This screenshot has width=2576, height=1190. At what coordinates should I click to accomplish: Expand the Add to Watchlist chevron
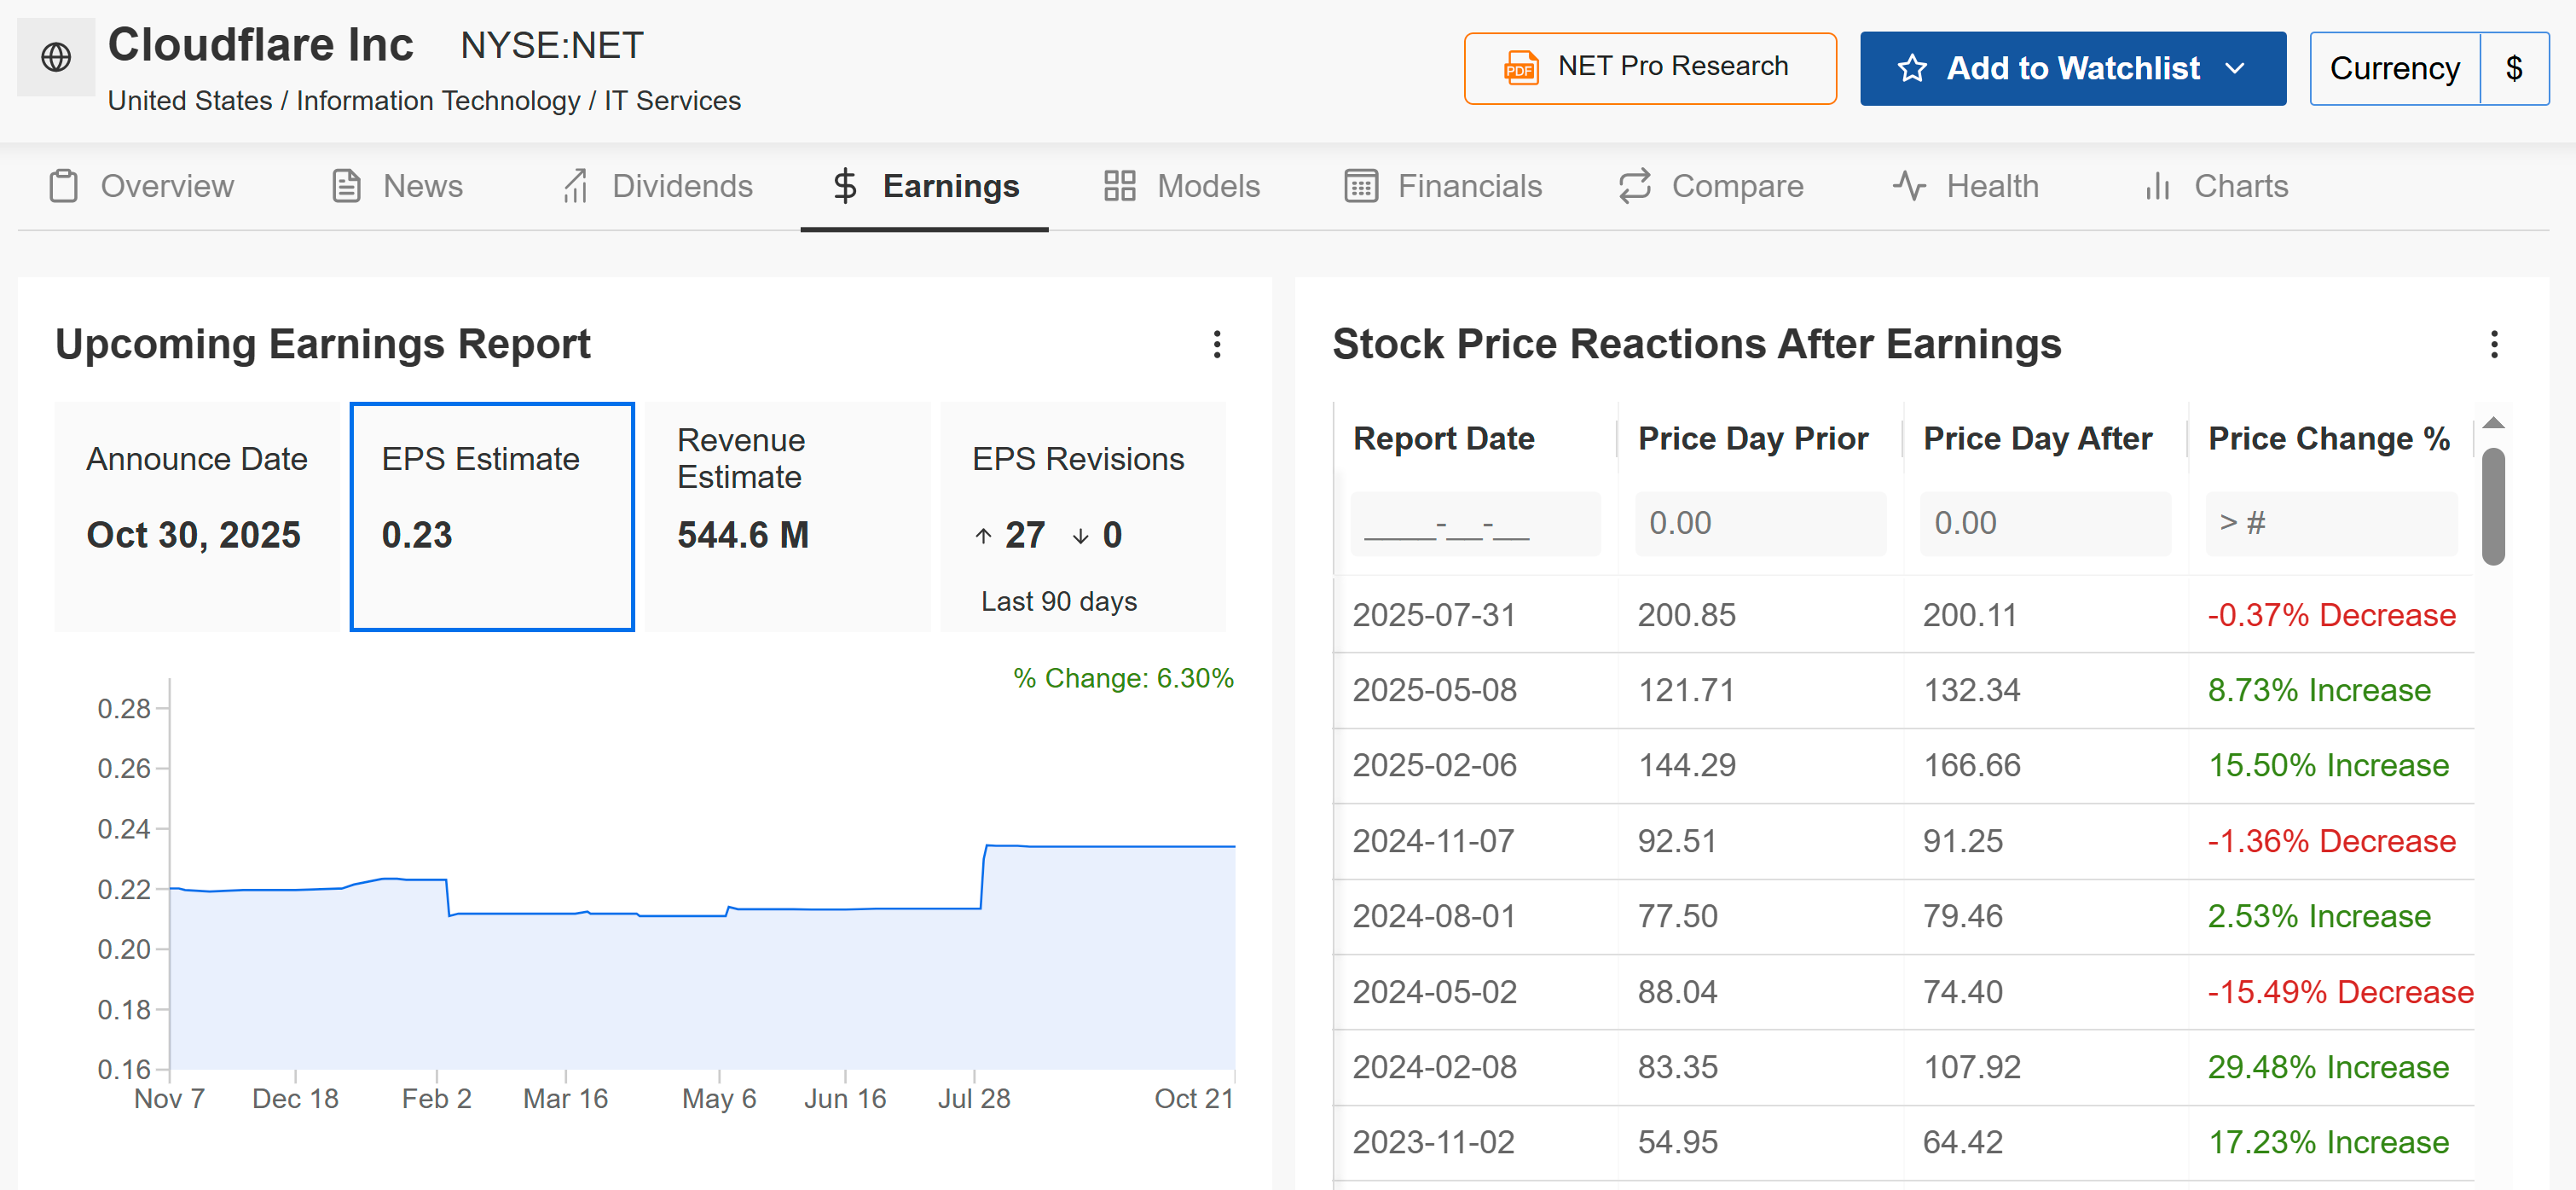coord(2235,68)
